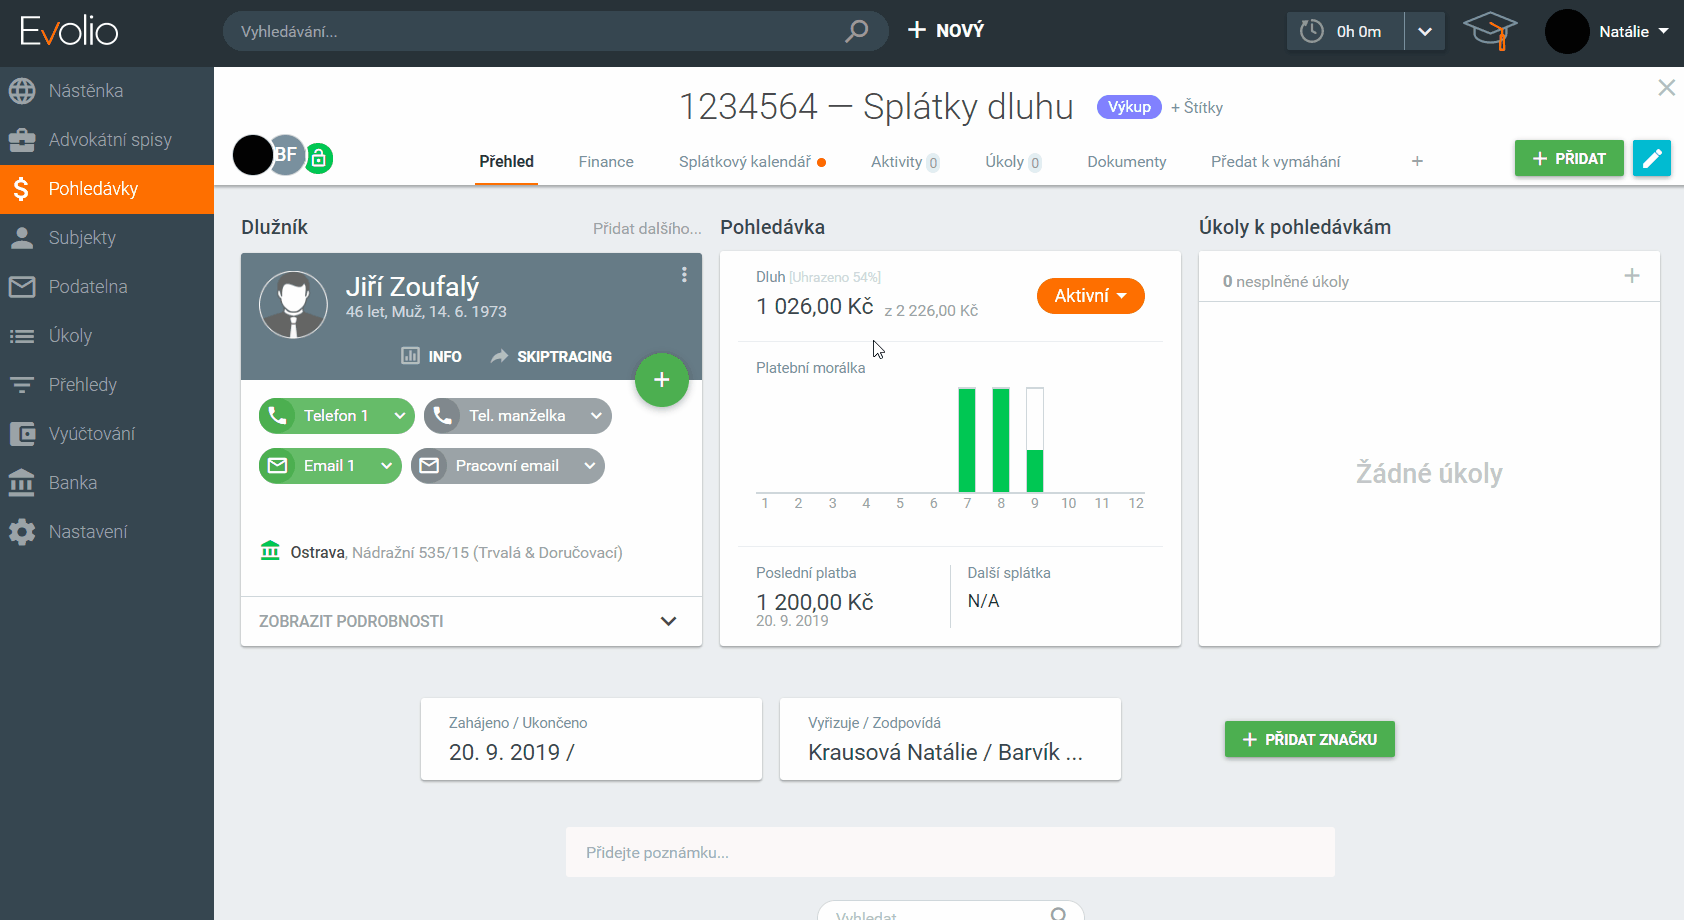Screen dimensions: 1684x920
Task: Click month 9 bar in payment chart
Action: [1034, 440]
